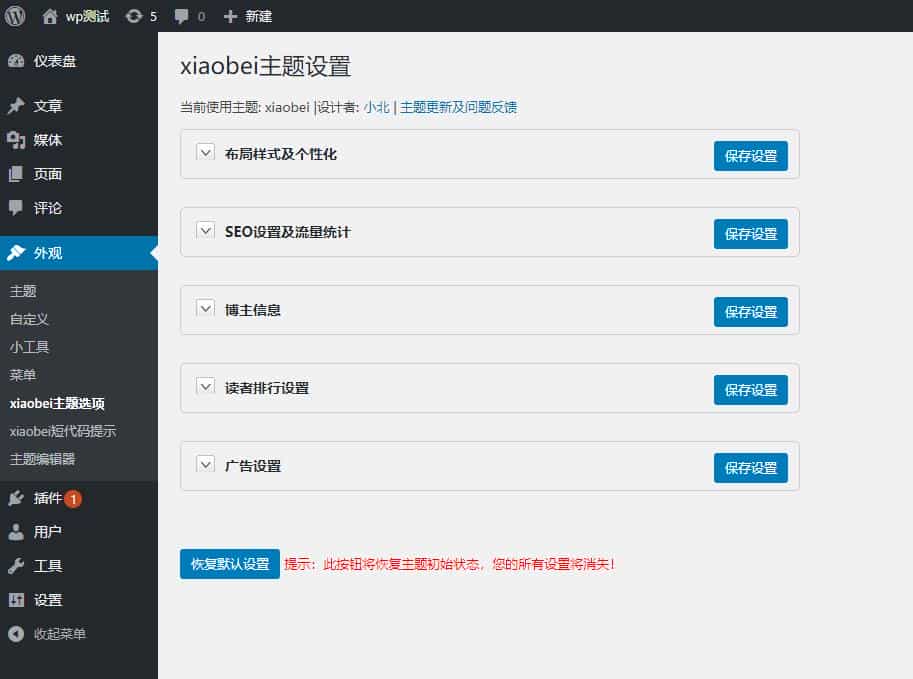The width and height of the screenshot is (913, 679).
Task: Click the SEO设置及流量统计 section title
Action: pos(288,232)
